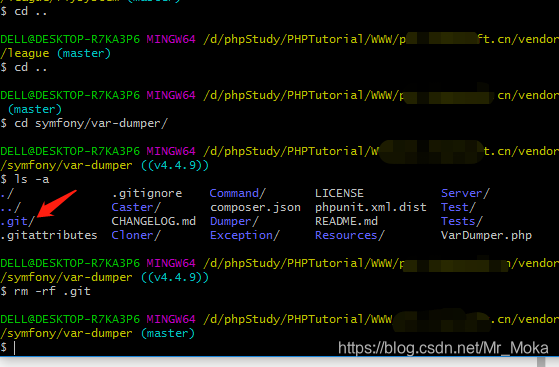The image size is (559, 367).
Task: Click the Tests/ directory entry
Action: point(462,221)
